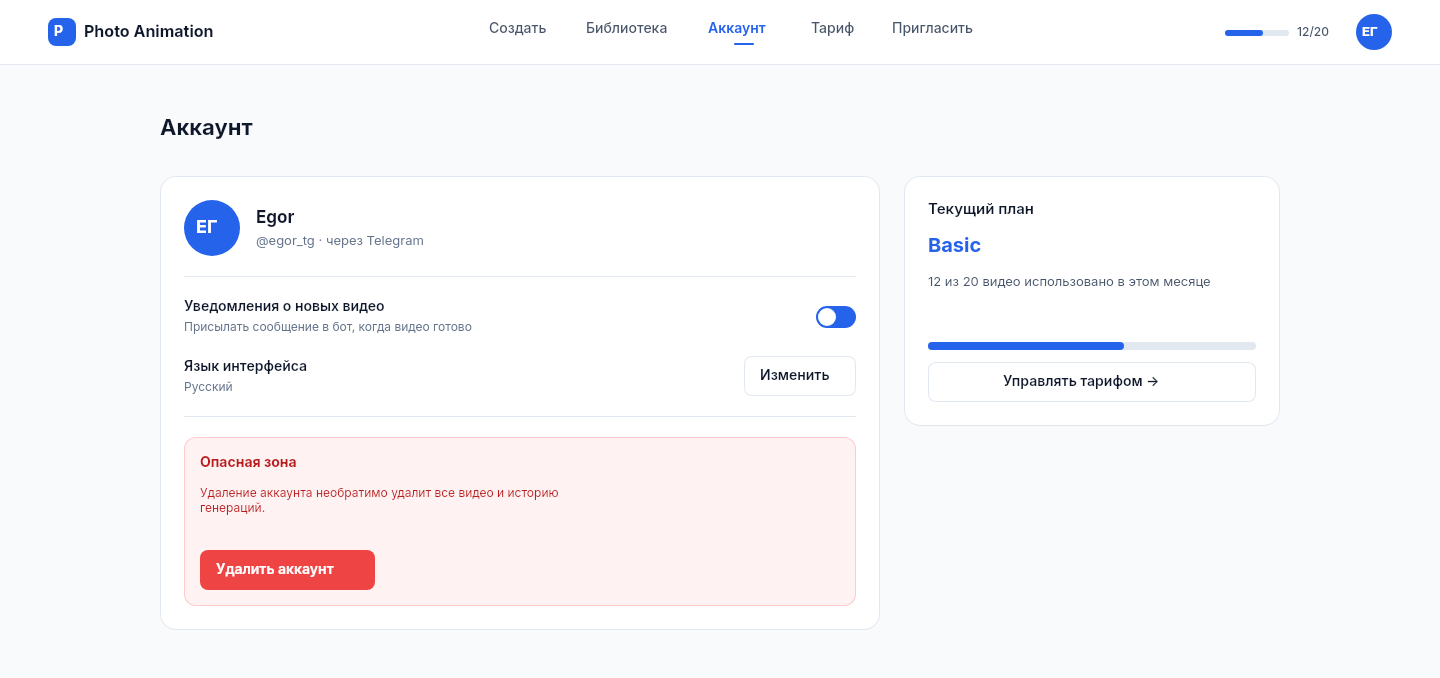Click the Basic plan name

(x=954, y=245)
